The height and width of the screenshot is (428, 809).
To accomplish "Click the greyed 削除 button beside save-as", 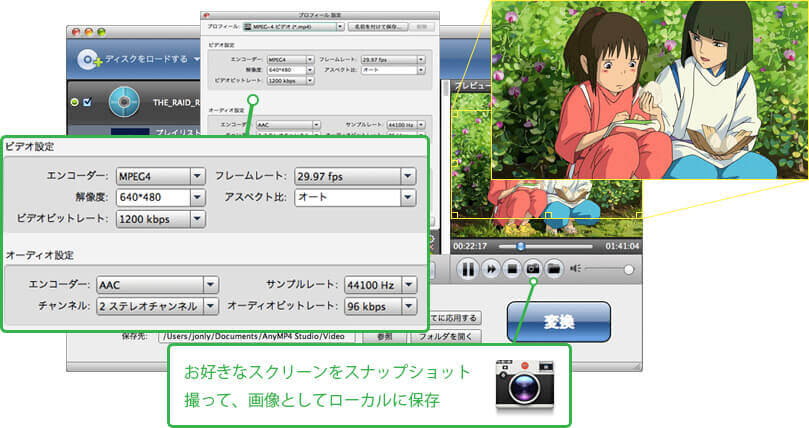I will (x=422, y=26).
